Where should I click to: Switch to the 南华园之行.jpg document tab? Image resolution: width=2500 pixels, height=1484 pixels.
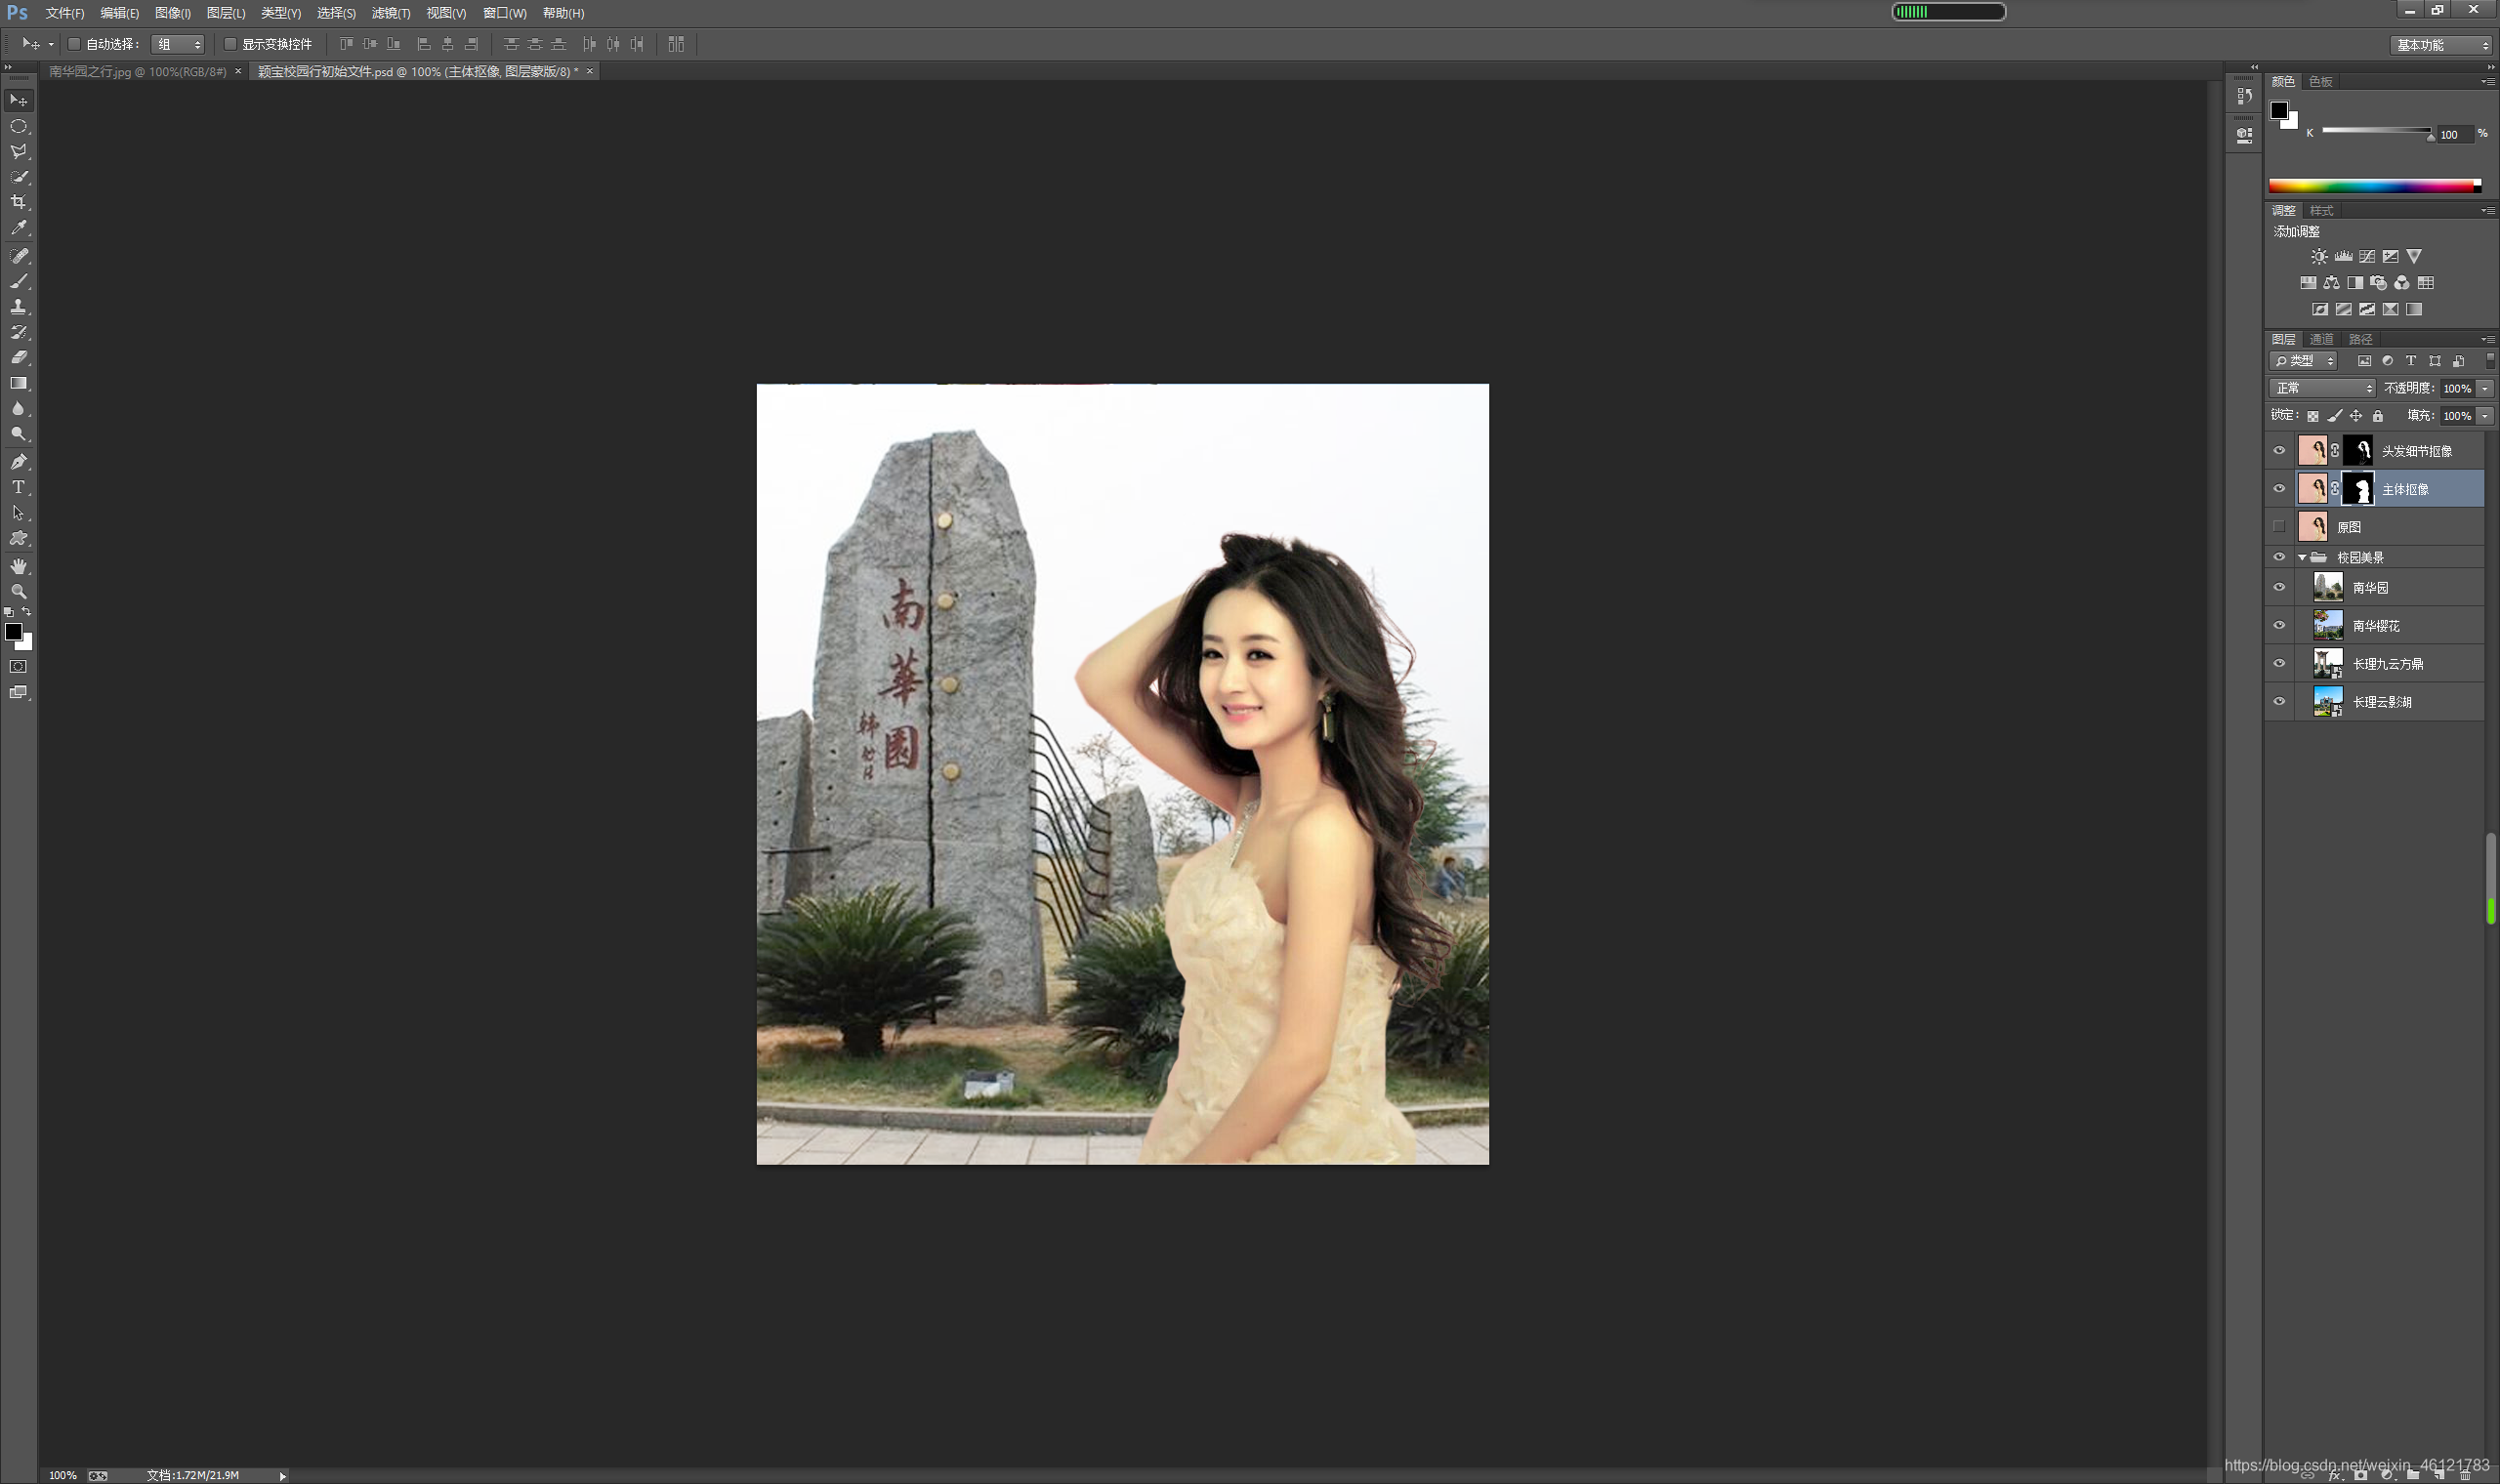(x=137, y=72)
